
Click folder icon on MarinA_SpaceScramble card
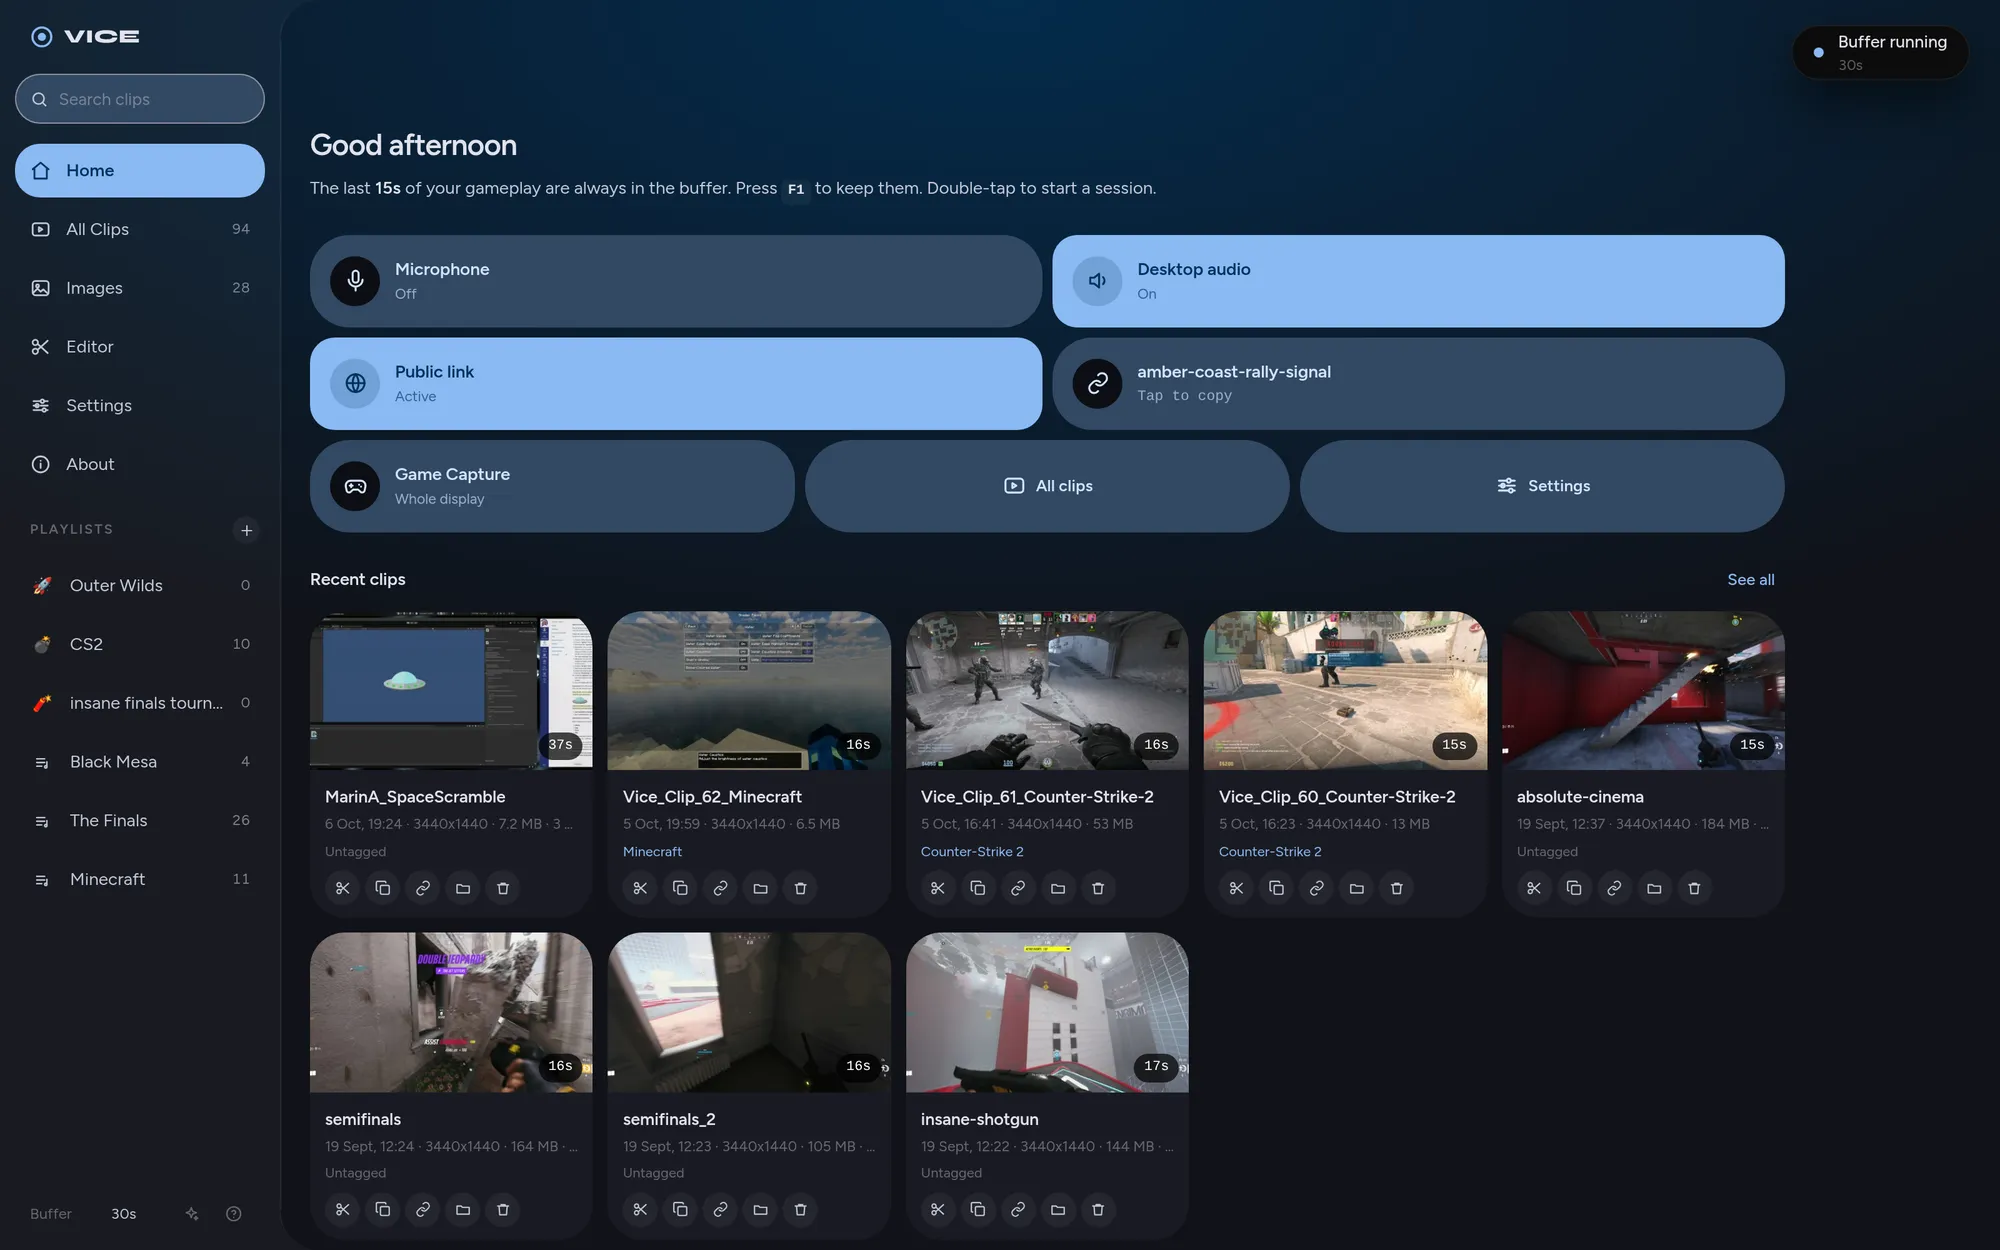click(462, 888)
